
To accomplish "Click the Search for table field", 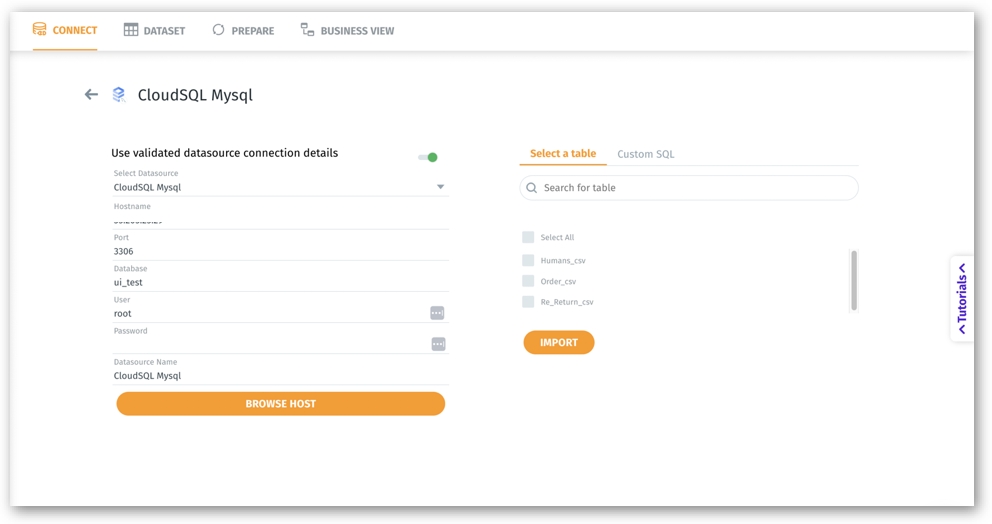I will coord(695,188).
